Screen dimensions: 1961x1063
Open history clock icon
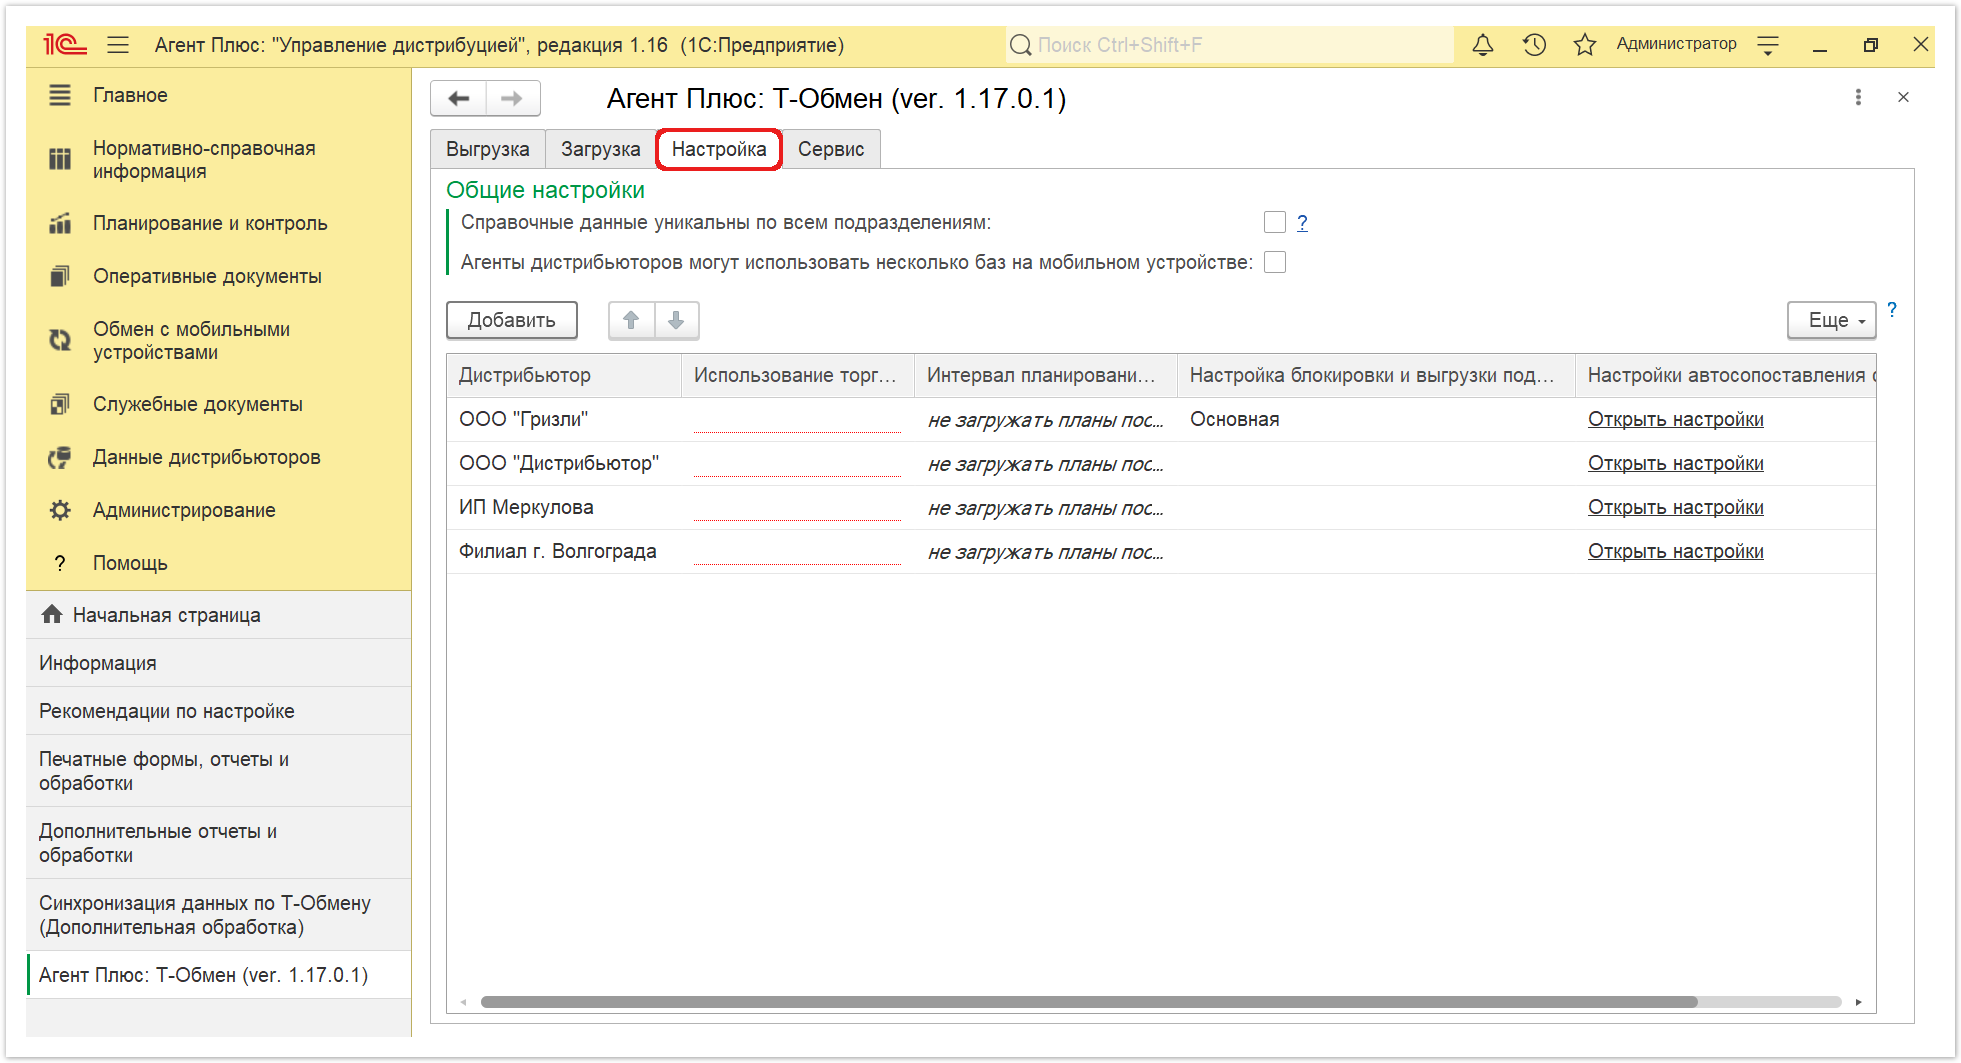click(1534, 45)
